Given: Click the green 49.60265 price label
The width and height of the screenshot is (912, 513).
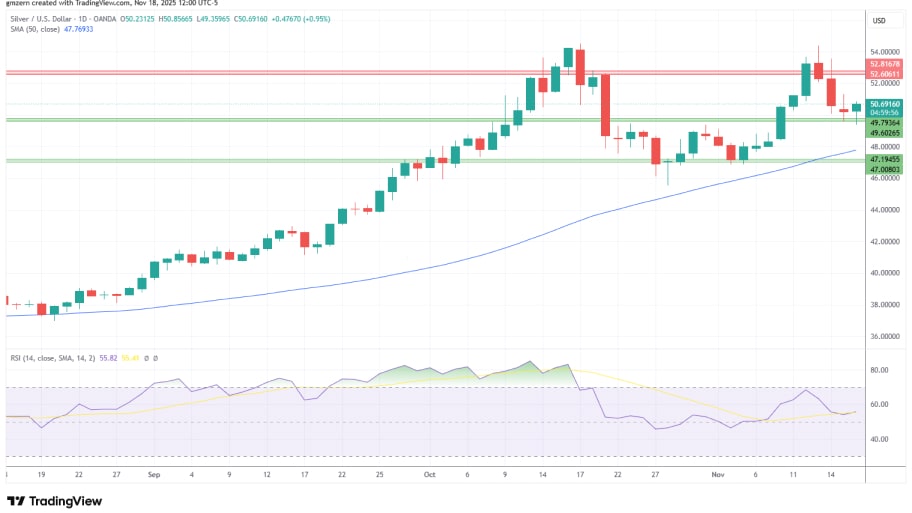Looking at the screenshot, I should click(885, 133).
